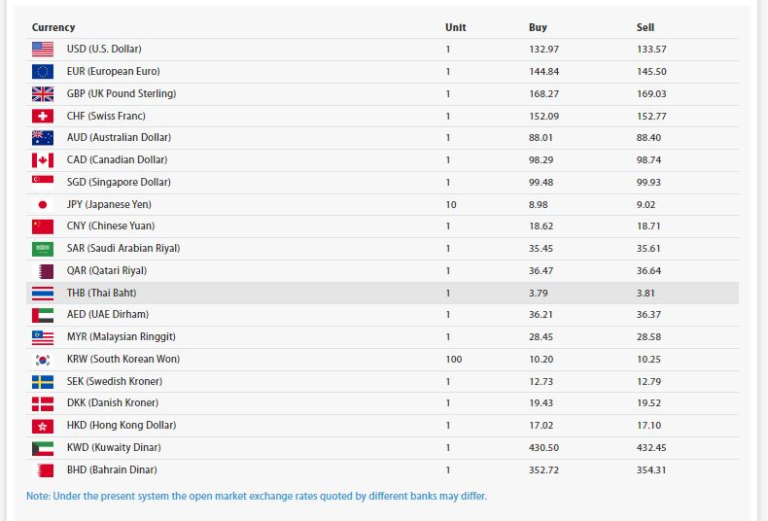768x521 pixels.
Task: Click the European Euro flag icon
Action: pos(42,71)
